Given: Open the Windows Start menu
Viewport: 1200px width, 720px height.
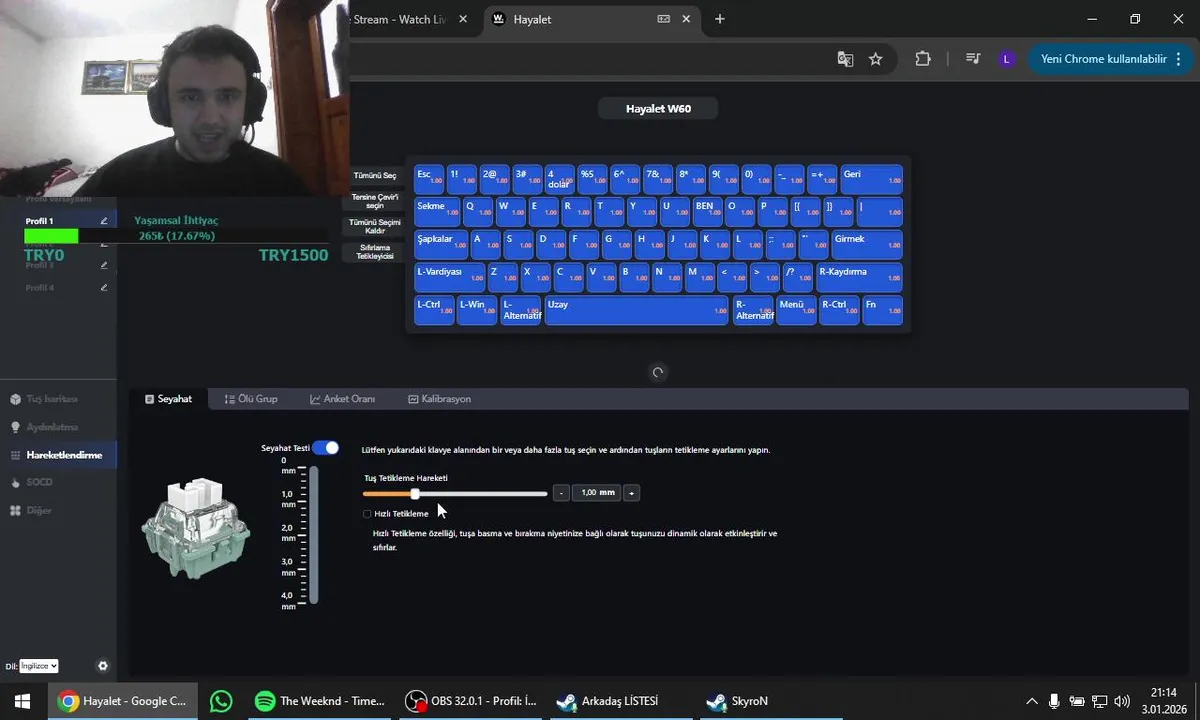Looking at the screenshot, I should point(22,701).
